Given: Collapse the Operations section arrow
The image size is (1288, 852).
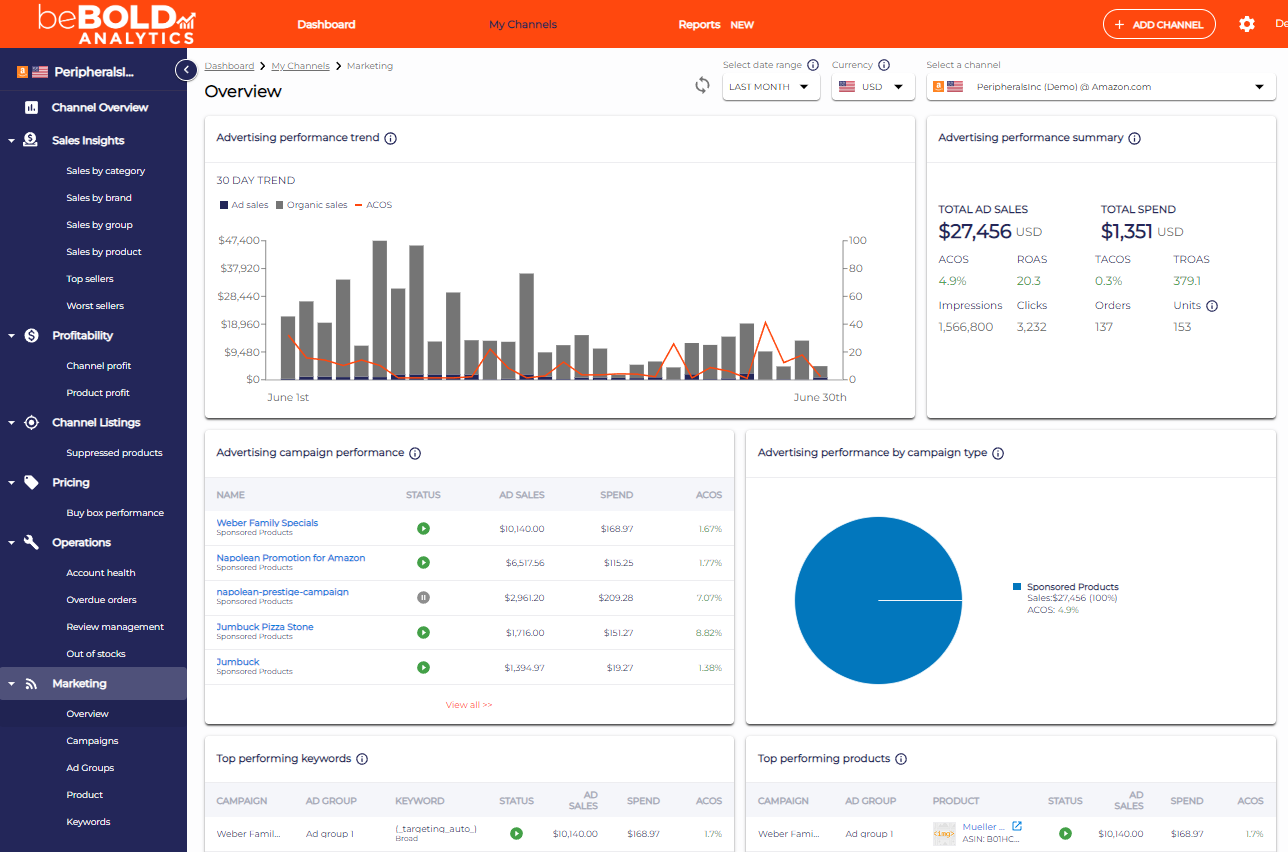Looking at the screenshot, I should tap(11, 543).
